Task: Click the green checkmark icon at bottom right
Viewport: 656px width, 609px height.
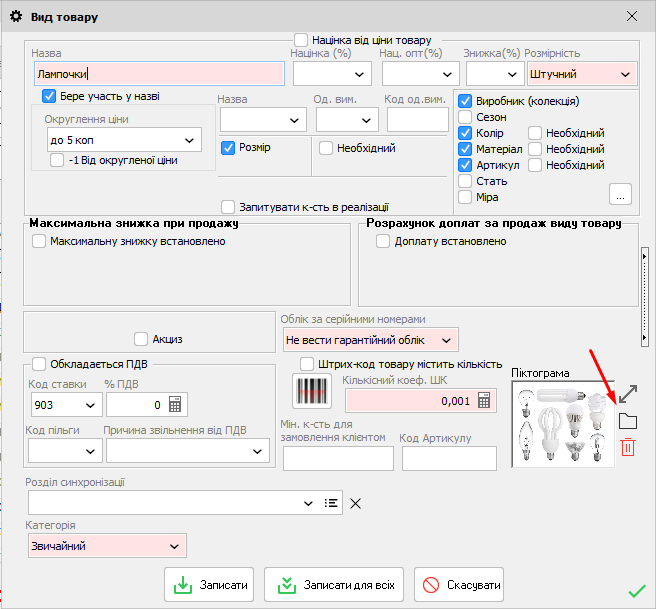Action: pos(636,591)
